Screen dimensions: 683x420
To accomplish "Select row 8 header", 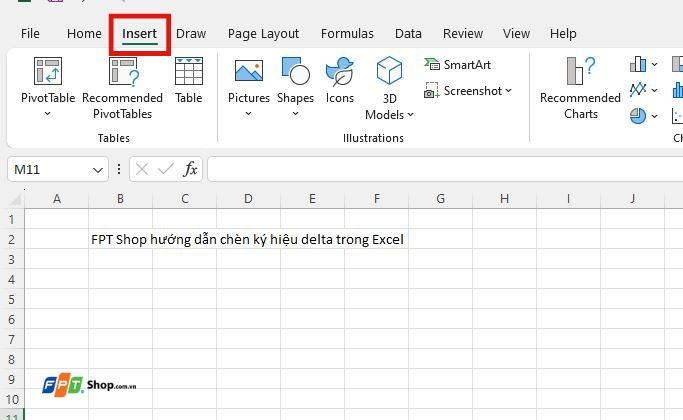I will pyautogui.click(x=12, y=359).
